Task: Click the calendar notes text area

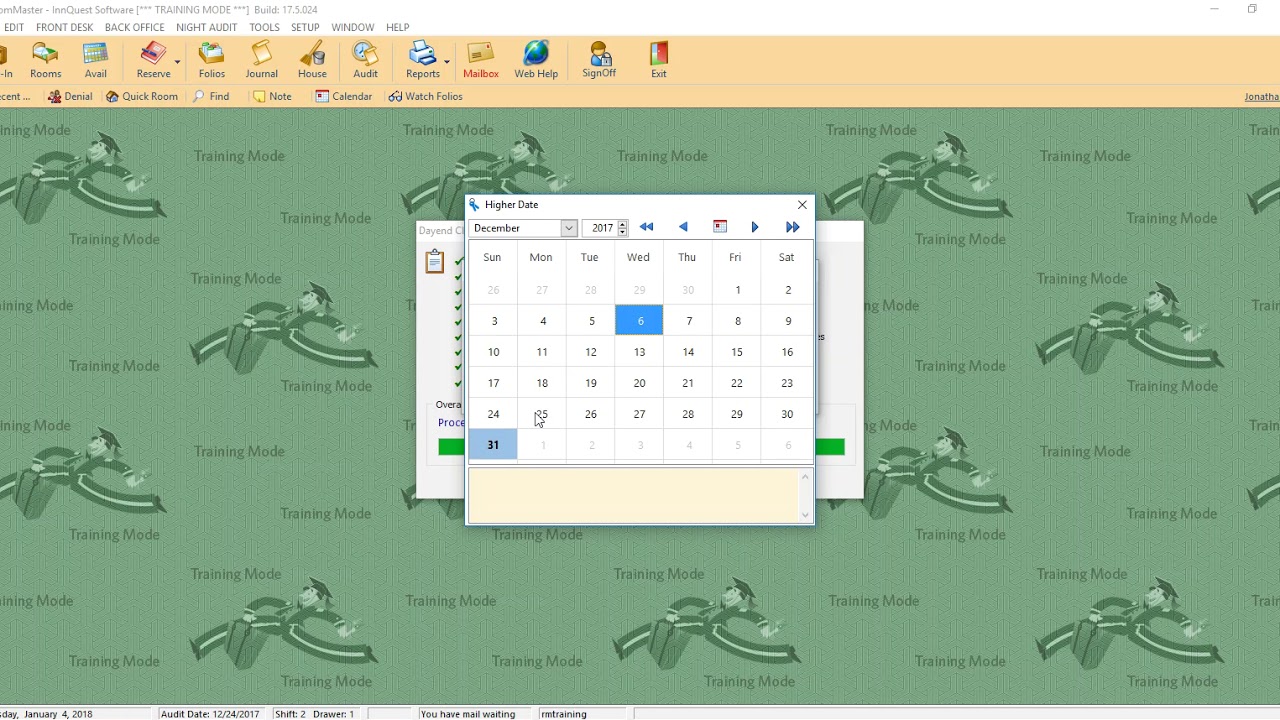Action: (634, 496)
